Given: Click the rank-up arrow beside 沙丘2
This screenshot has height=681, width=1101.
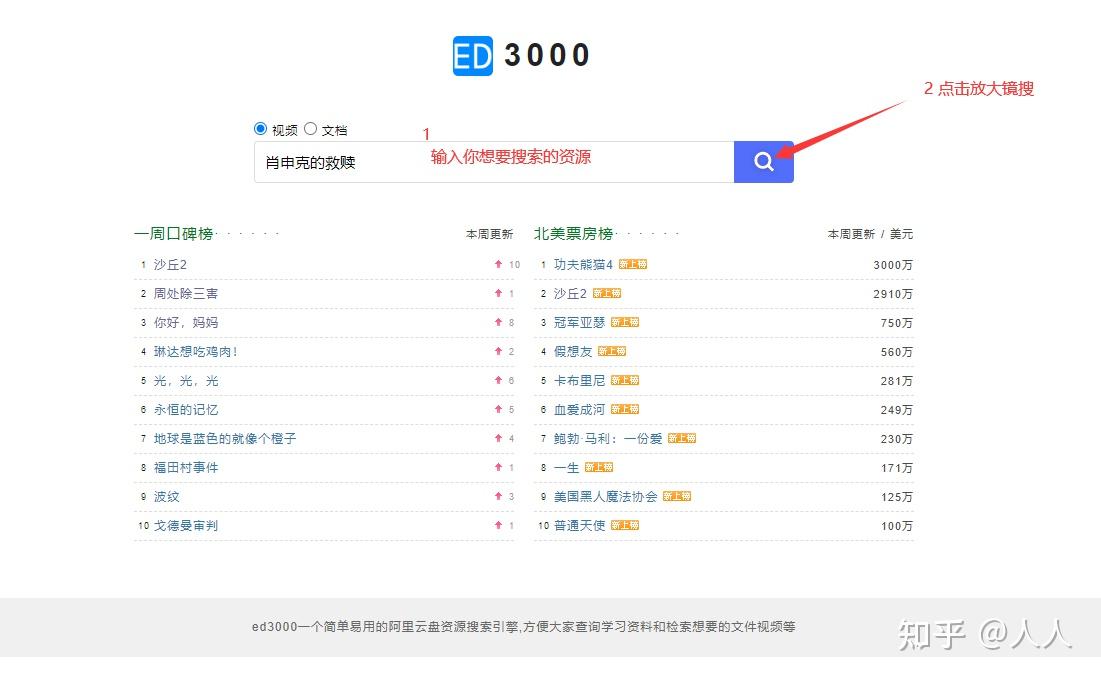Looking at the screenshot, I should tap(497, 264).
